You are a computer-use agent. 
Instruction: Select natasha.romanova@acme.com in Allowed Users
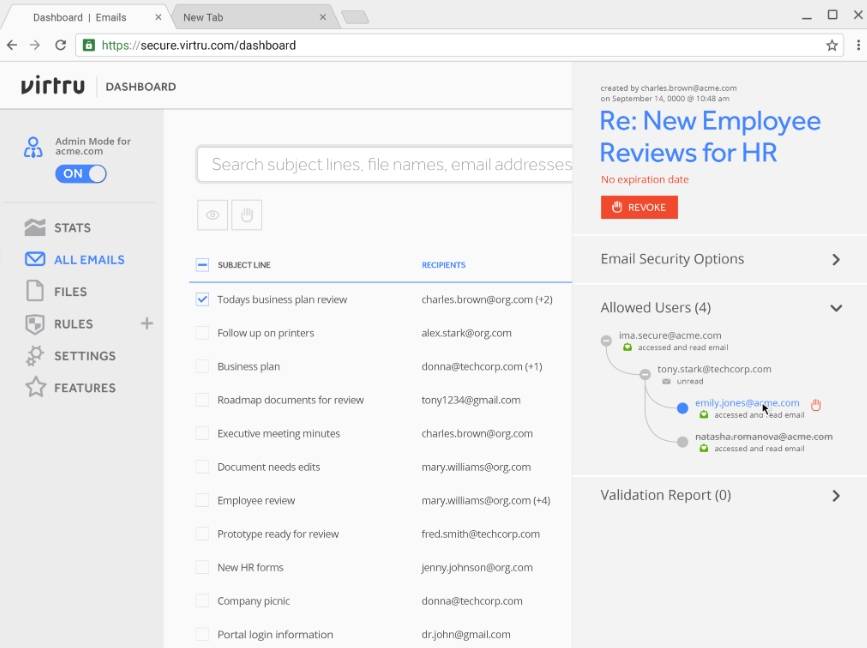click(x=764, y=436)
